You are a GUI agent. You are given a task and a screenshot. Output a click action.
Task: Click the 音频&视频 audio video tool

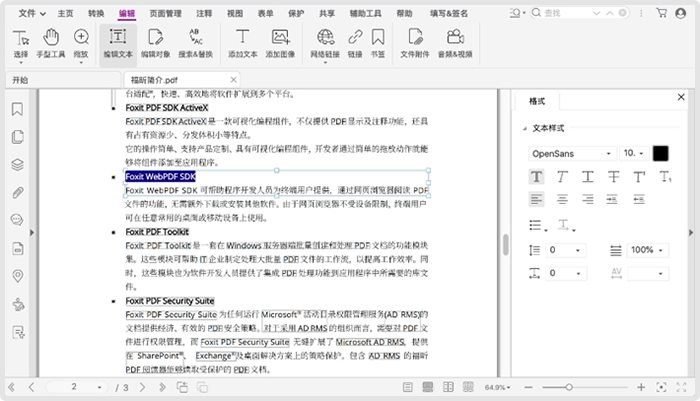coord(455,44)
